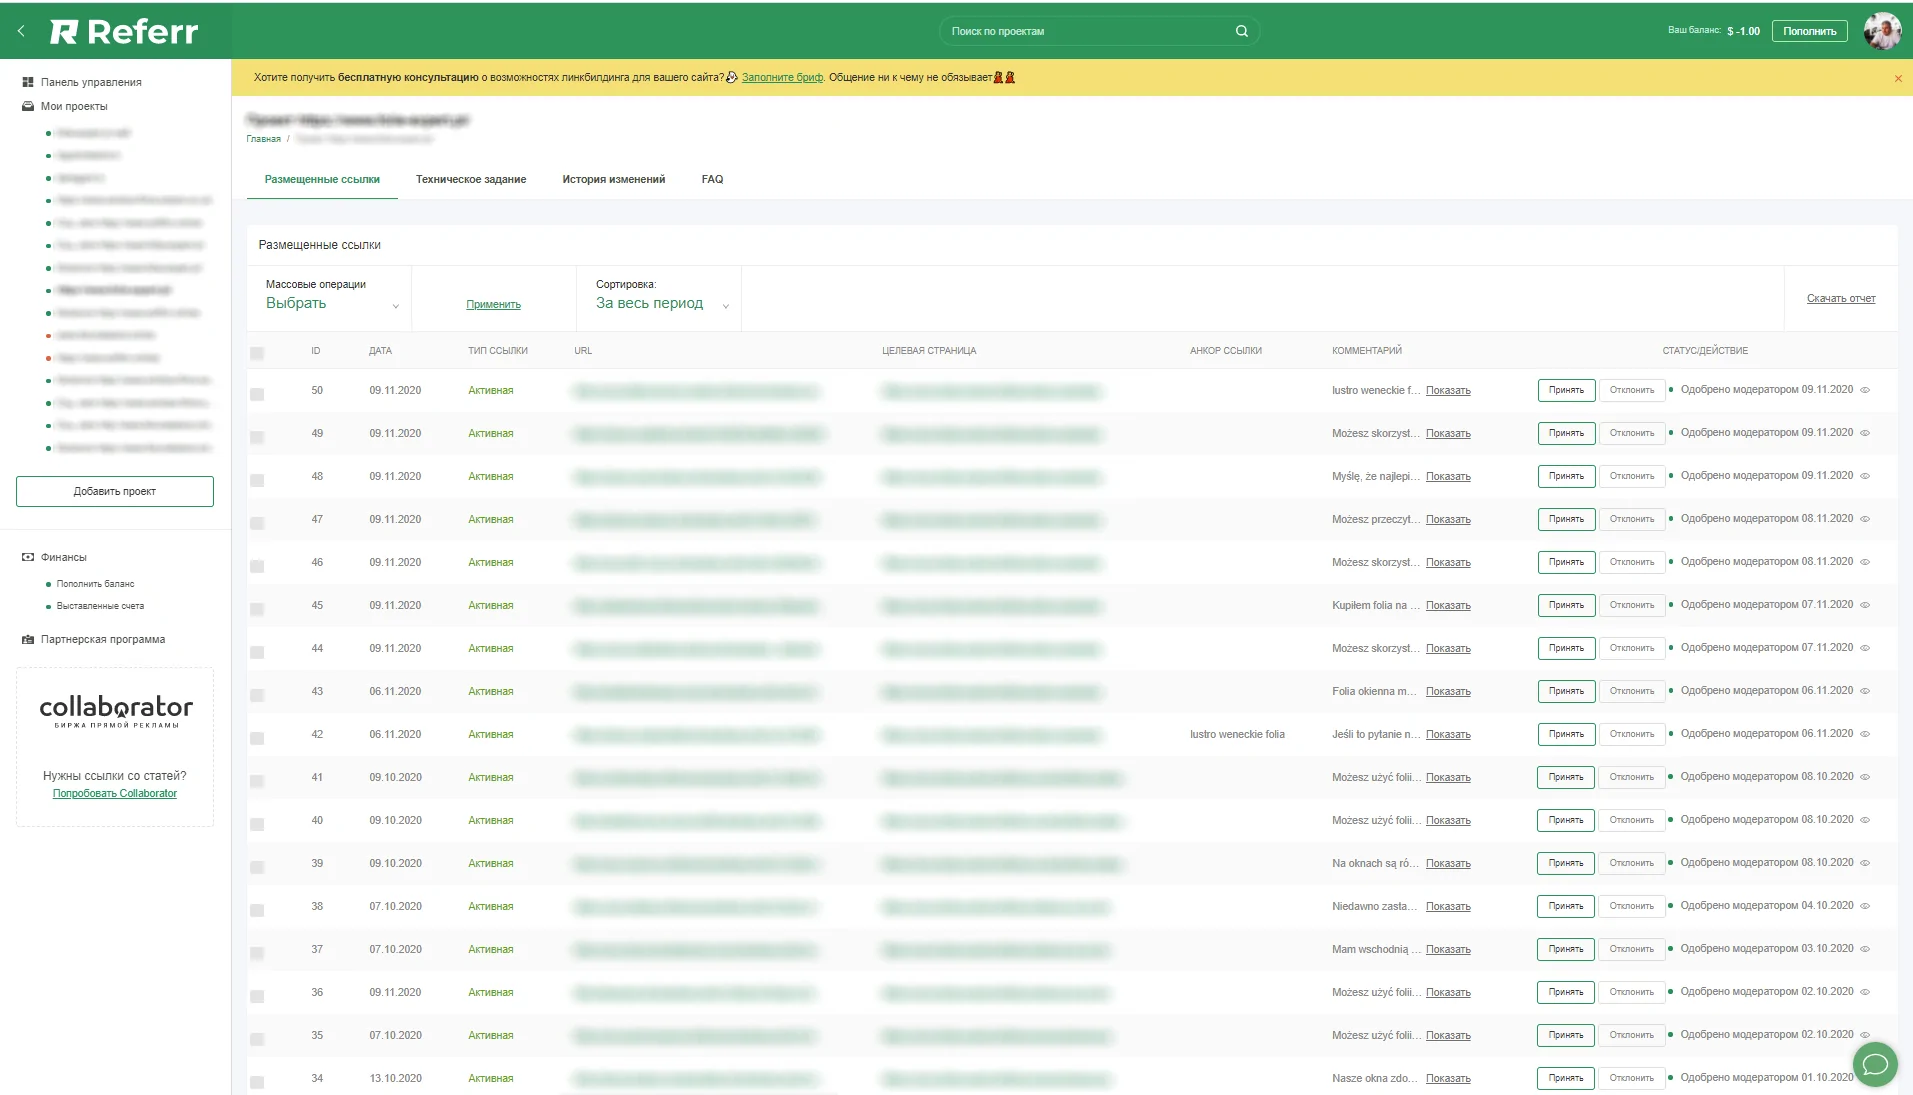Click the Партнерская программа icon
This screenshot has width=1913, height=1095.
pyautogui.click(x=28, y=640)
